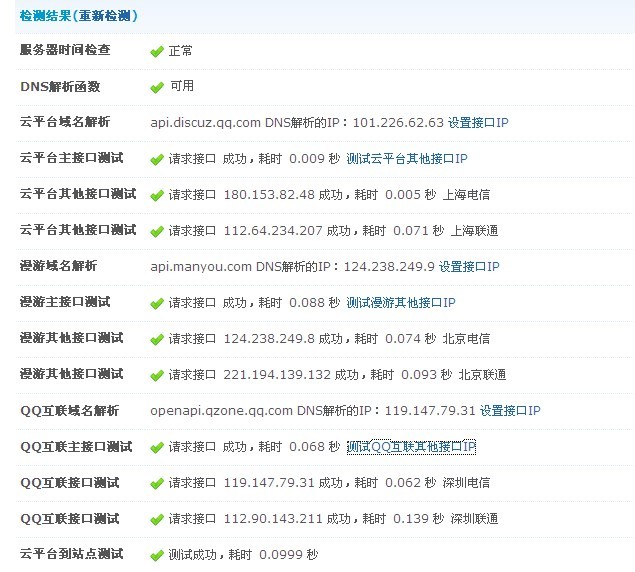Select the DNS解析函数 row label

click(60, 86)
